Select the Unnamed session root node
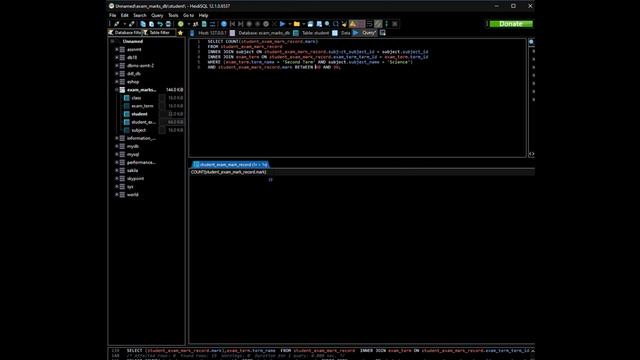This screenshot has width=640, height=360. point(133,41)
